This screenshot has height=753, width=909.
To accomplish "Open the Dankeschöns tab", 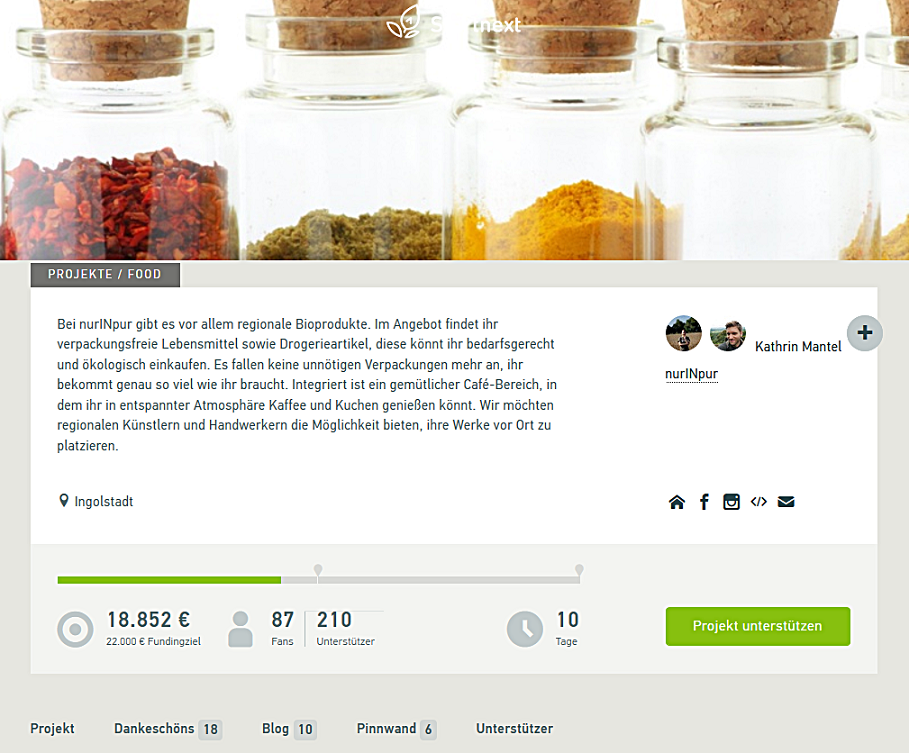I will click(168, 729).
